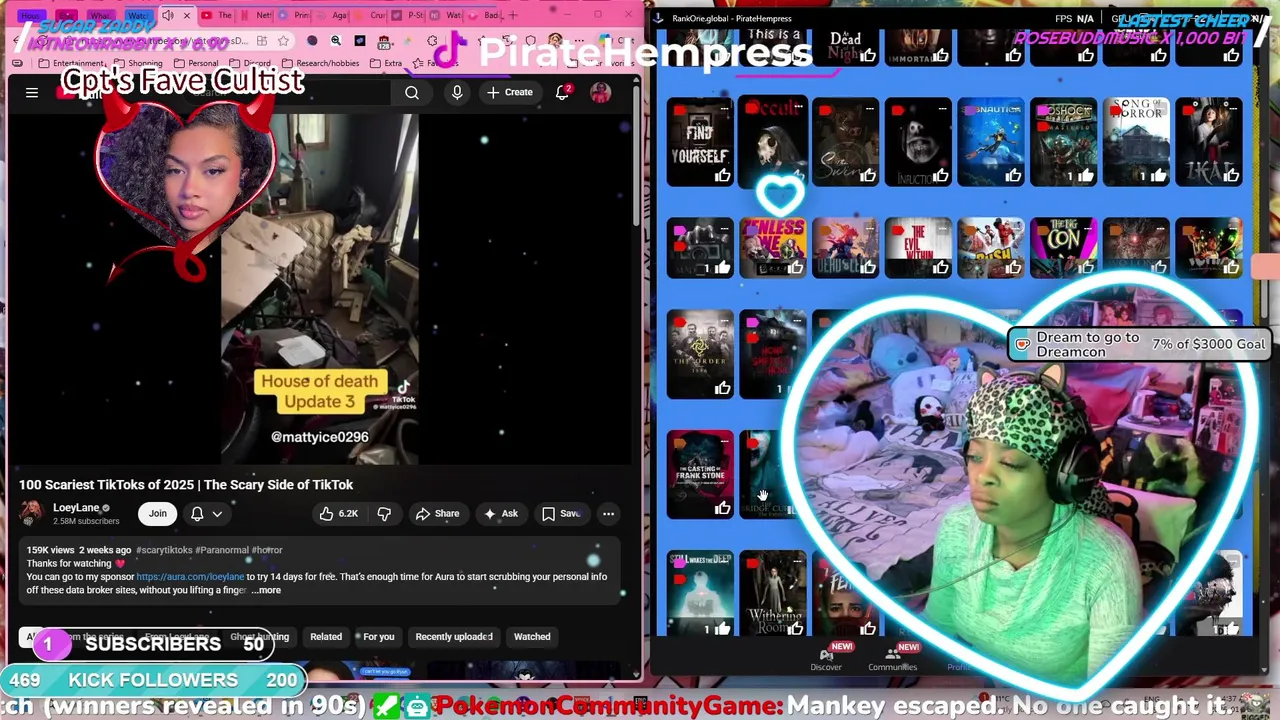Select the Recently uploaded filter chip
Screen dimensions: 1280x720
[454, 637]
